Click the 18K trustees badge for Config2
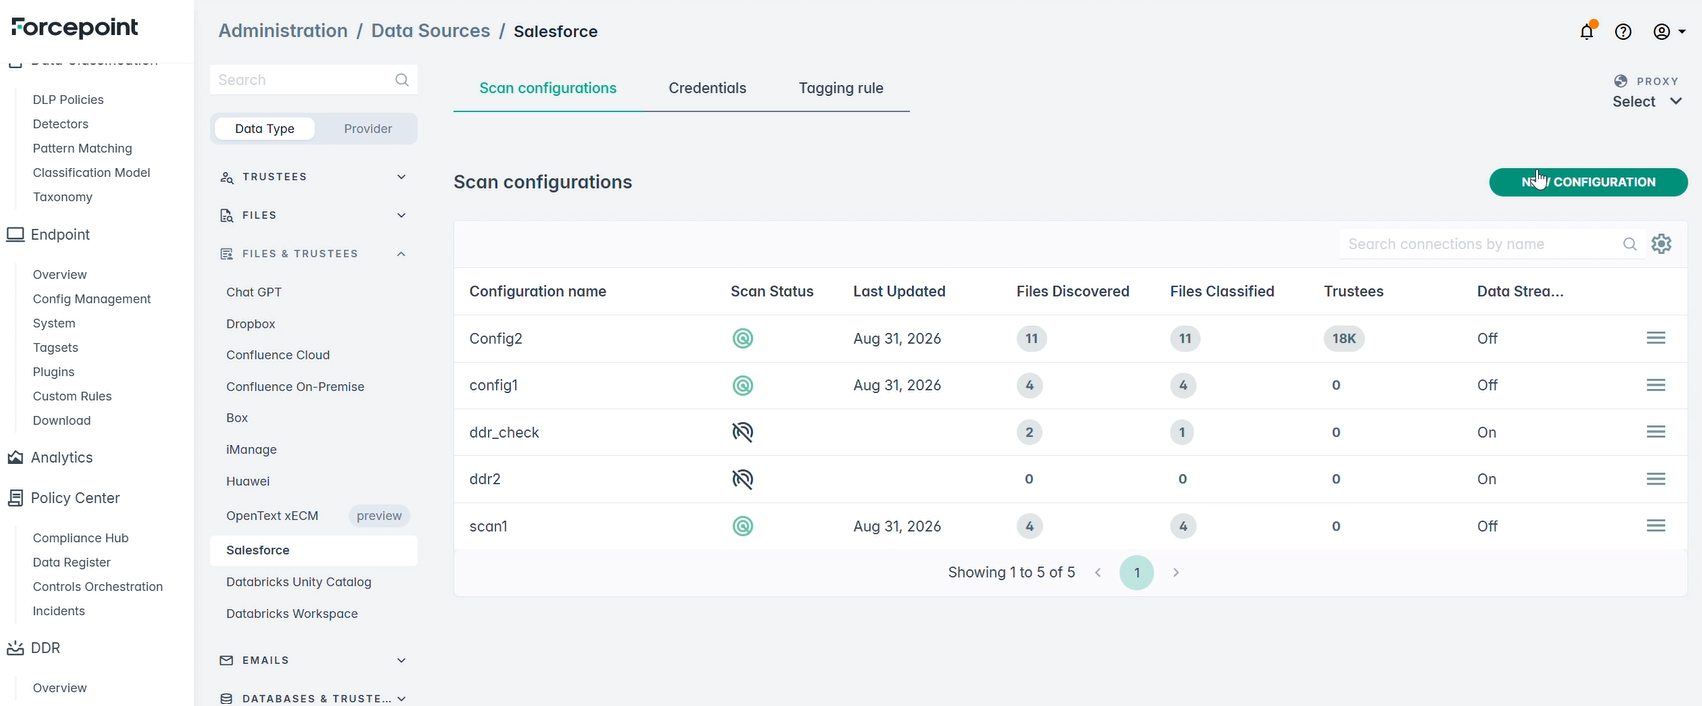This screenshot has height=706, width=1702. click(1344, 339)
